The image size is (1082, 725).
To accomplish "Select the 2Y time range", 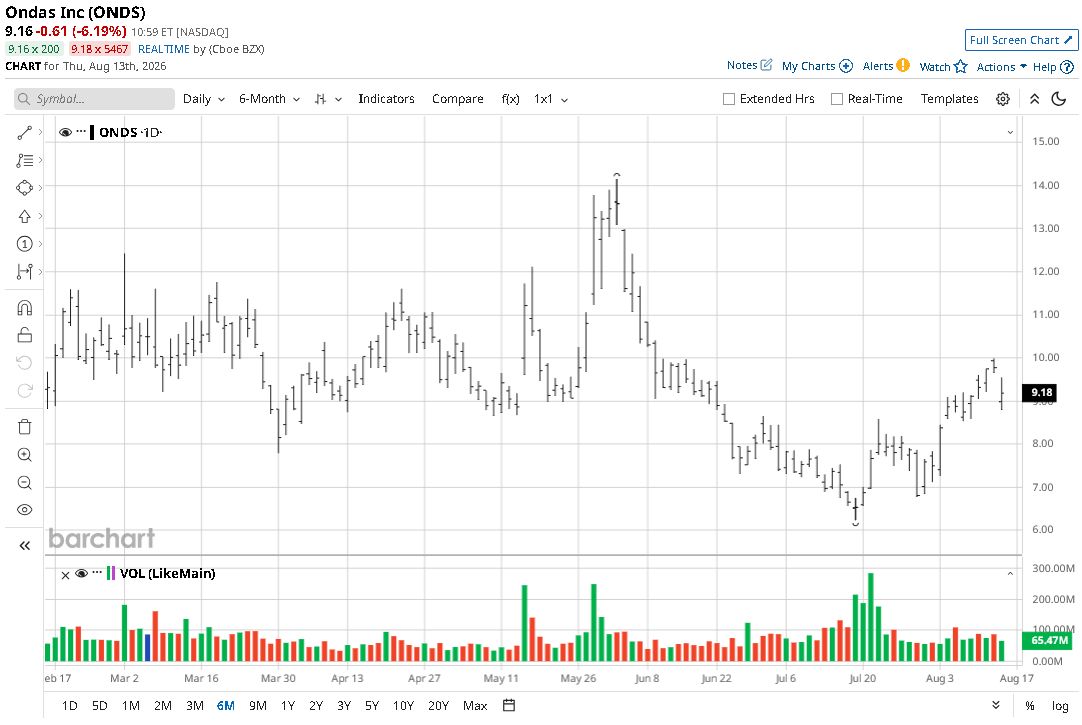I will point(315,705).
